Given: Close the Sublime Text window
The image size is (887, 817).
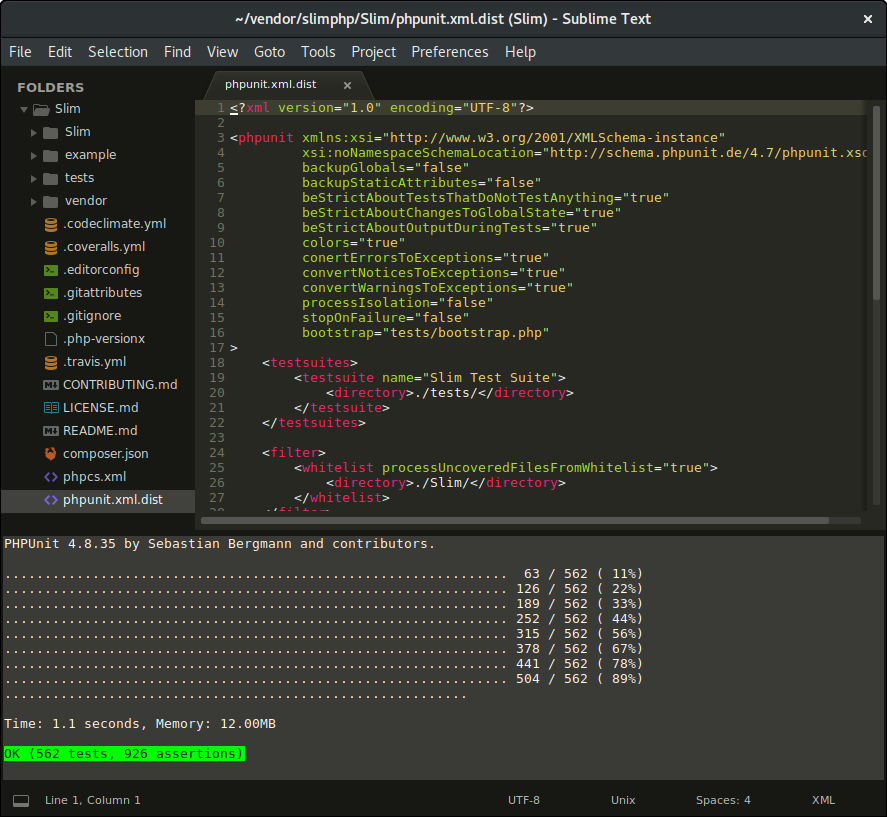Looking at the screenshot, I should (x=868, y=20).
